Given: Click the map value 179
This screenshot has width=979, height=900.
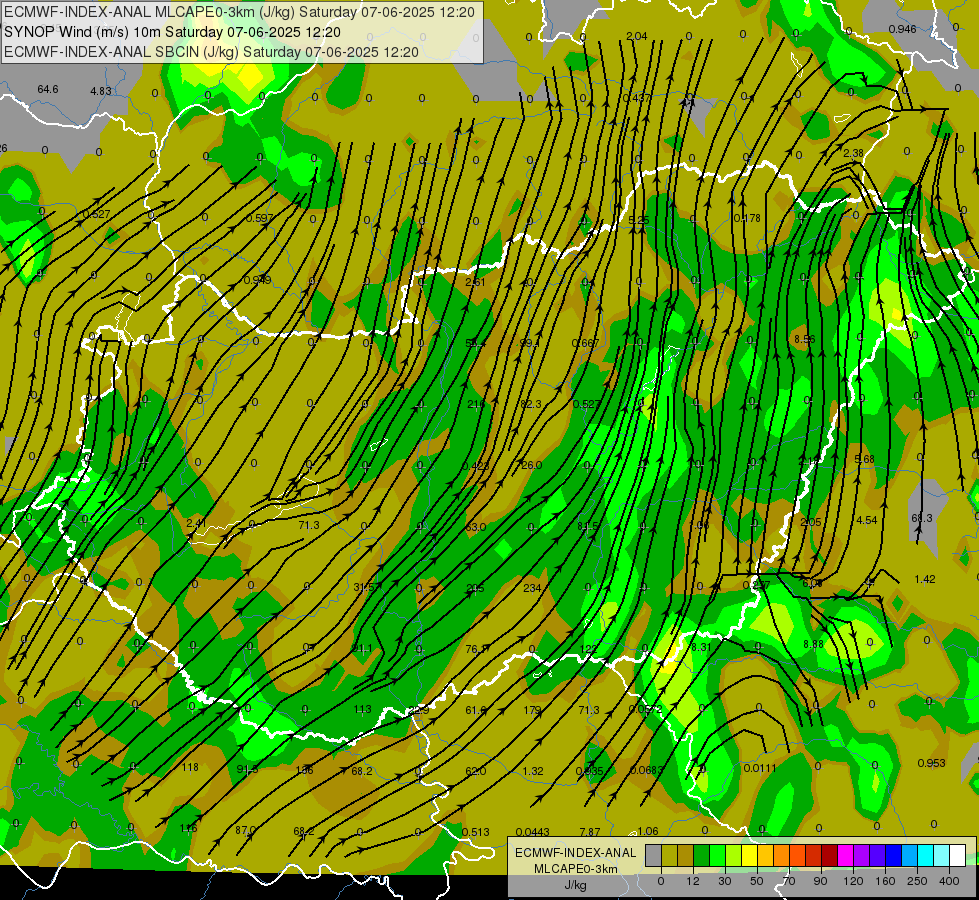Looking at the screenshot, I should click(532, 710).
